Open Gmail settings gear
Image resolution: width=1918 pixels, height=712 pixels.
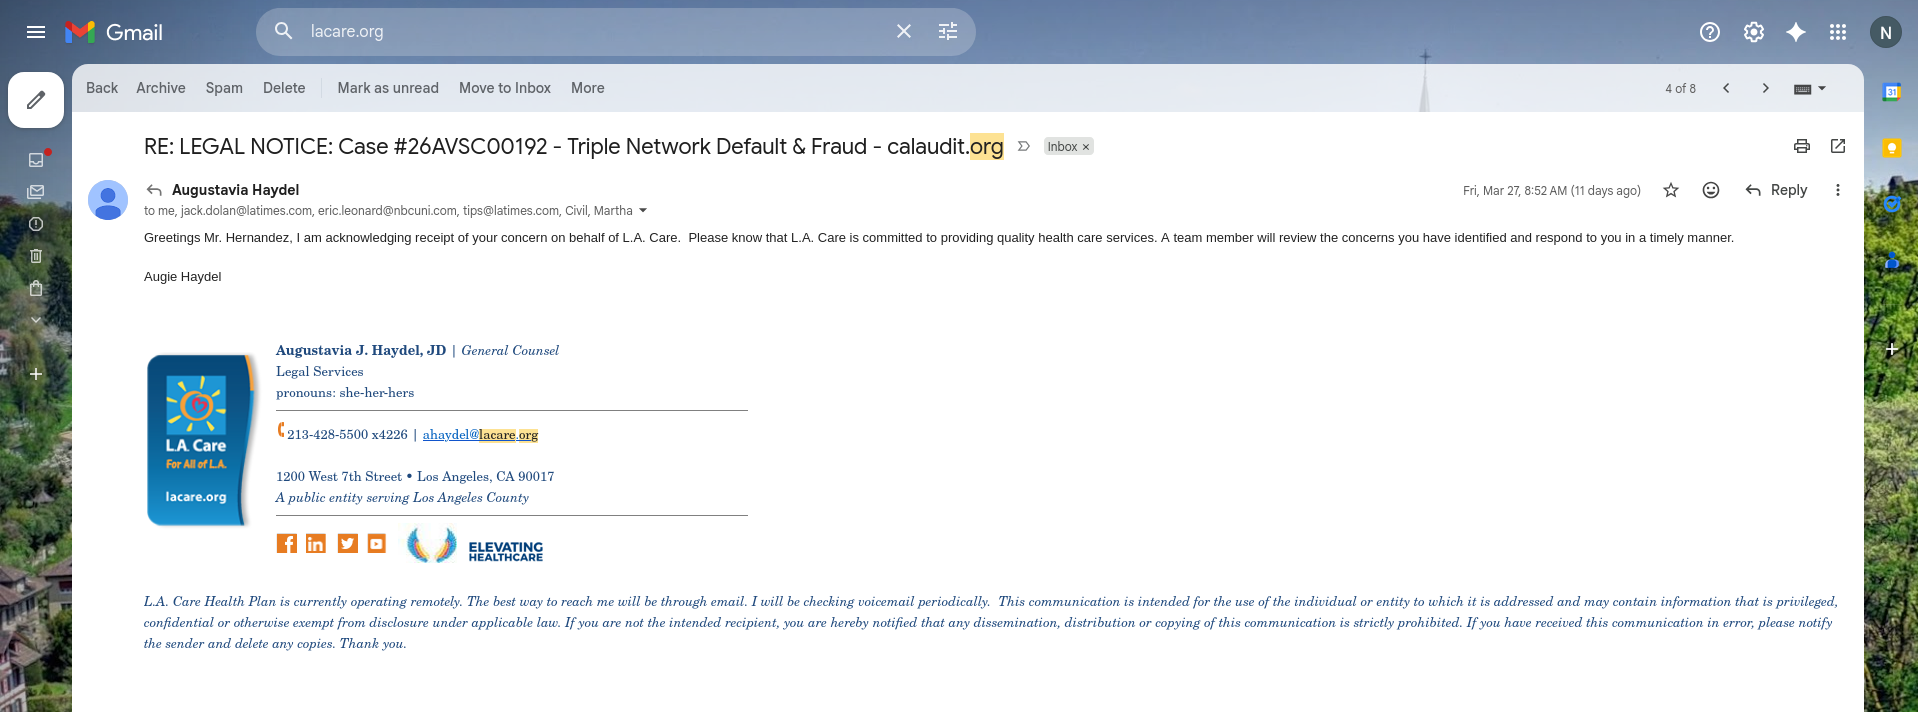(1754, 32)
